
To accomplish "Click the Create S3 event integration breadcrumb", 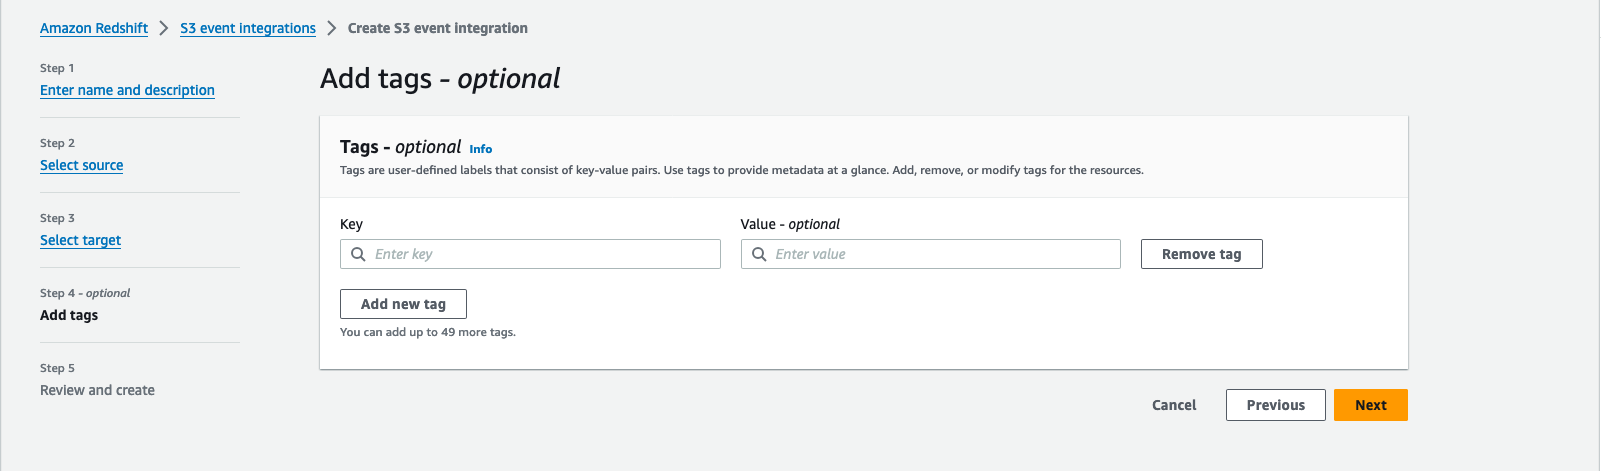I will tap(438, 28).
